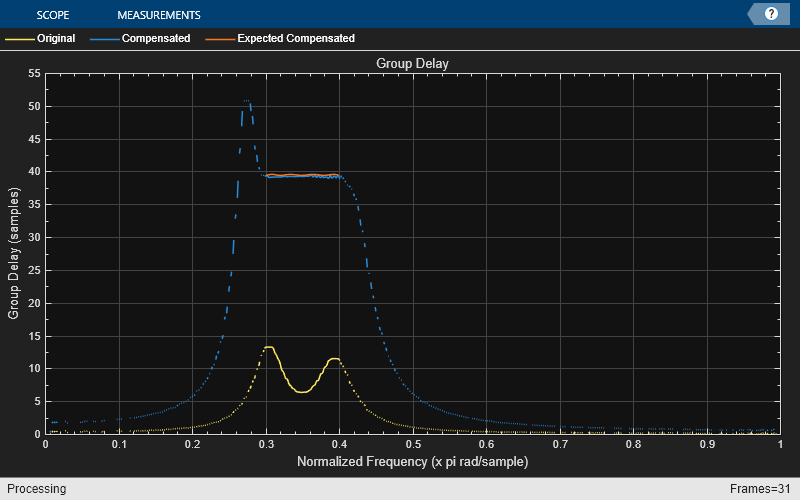Click the help question mark icon
The height and width of the screenshot is (500, 800).
pos(771,14)
